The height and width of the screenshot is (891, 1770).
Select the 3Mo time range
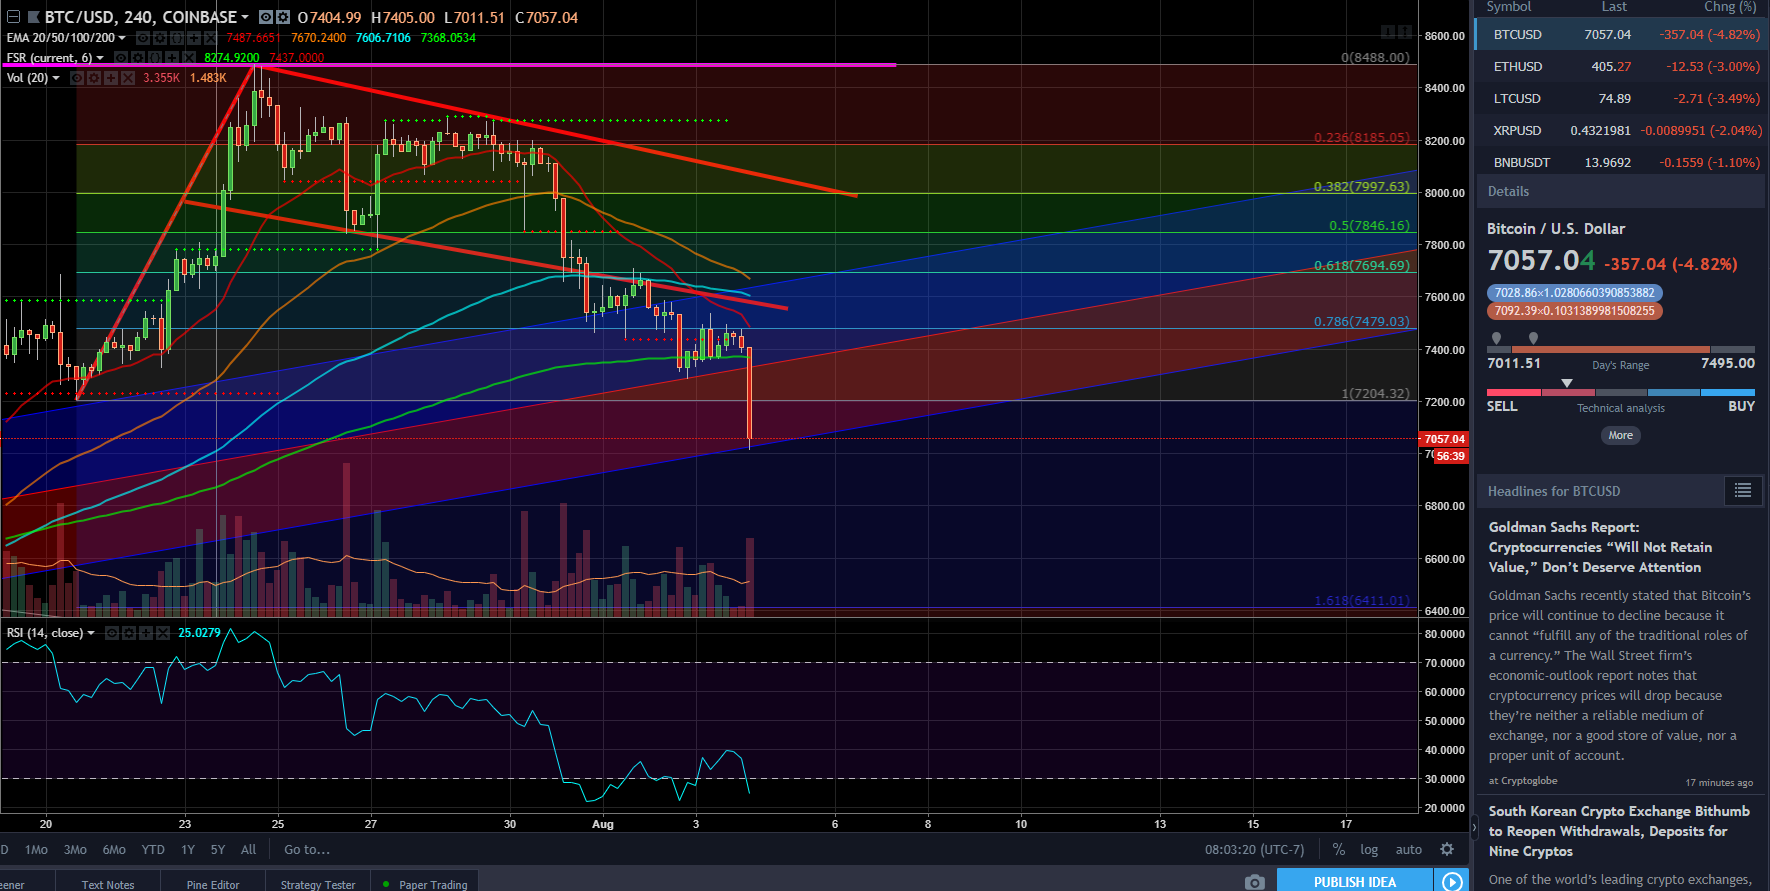(x=75, y=849)
